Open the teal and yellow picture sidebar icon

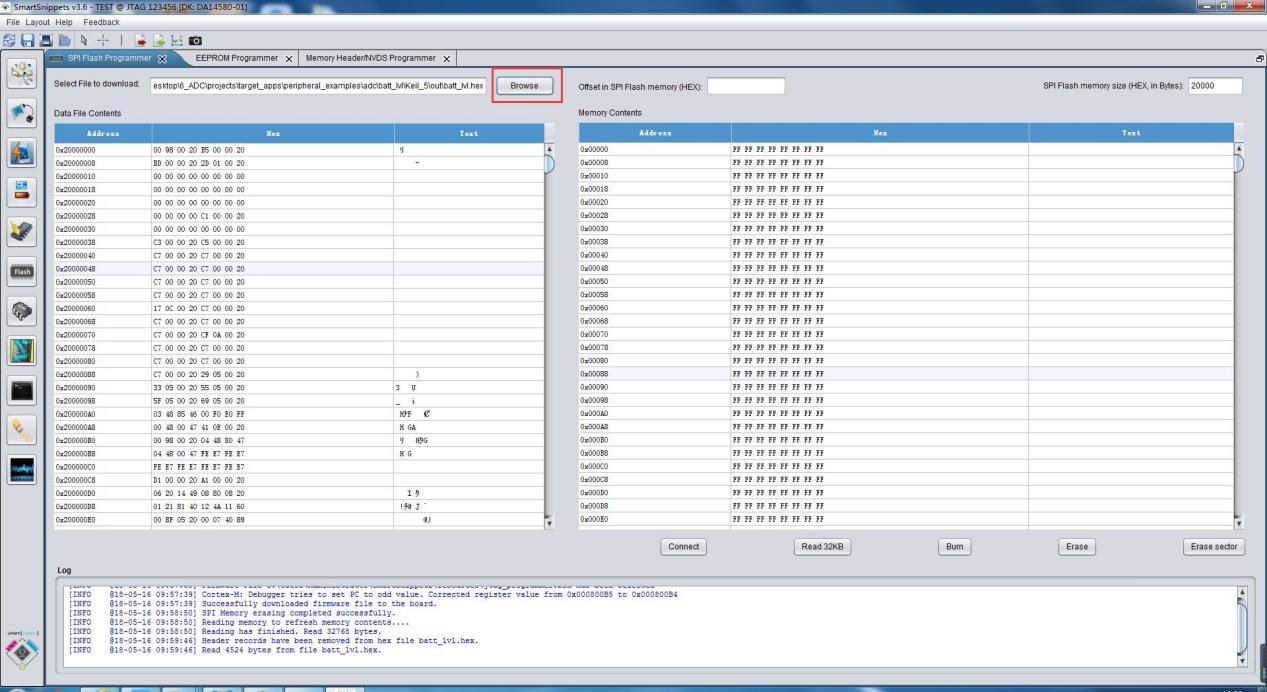[22, 350]
